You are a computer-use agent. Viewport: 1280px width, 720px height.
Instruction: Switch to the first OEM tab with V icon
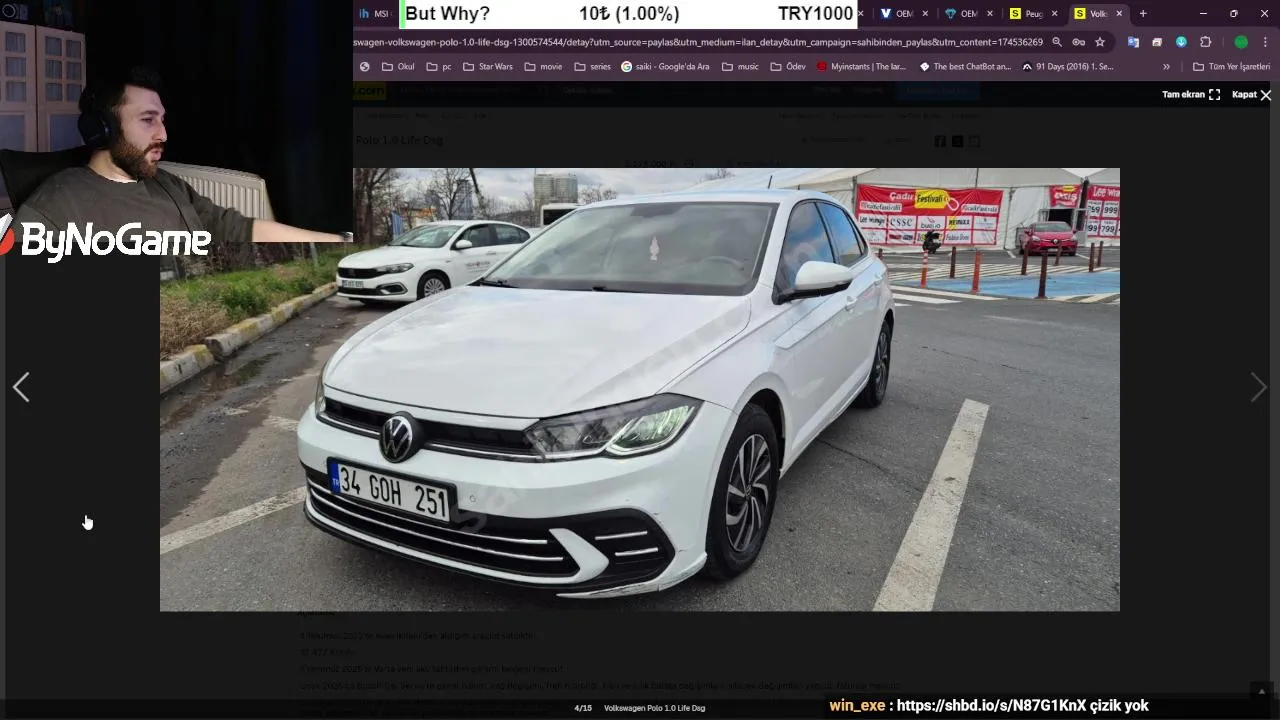tap(897, 14)
